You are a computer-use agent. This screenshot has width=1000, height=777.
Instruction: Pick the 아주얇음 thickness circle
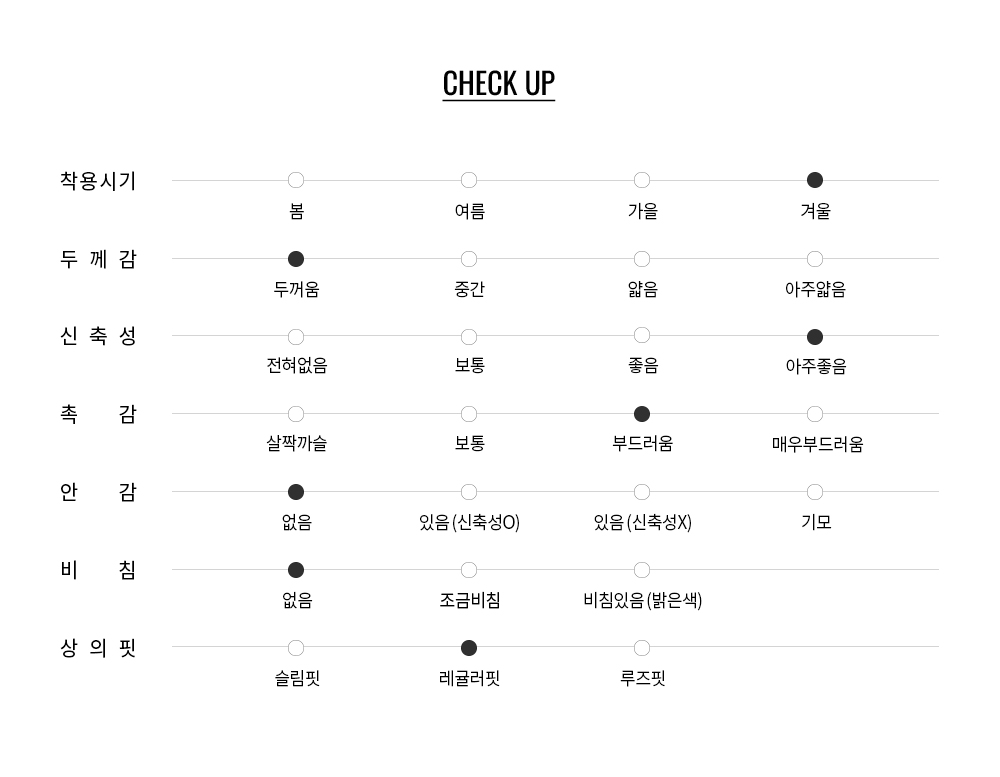(815, 259)
